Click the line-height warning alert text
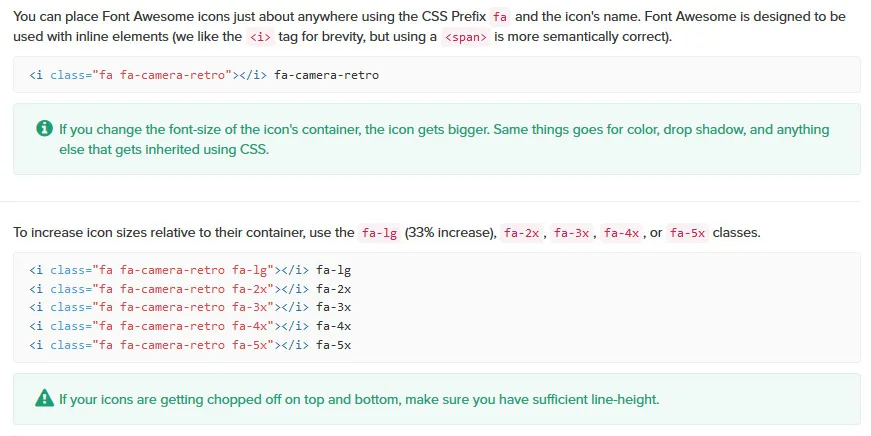This screenshot has width=871, height=436. coord(359,399)
